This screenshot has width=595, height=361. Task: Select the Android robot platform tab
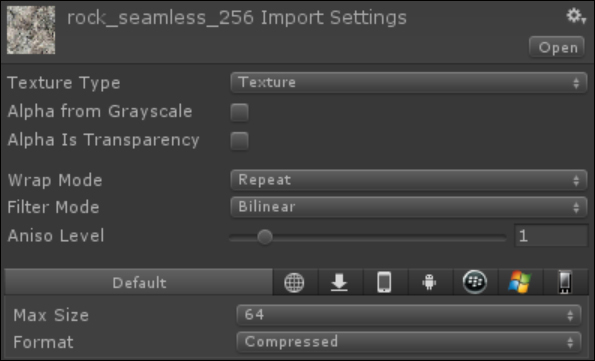(x=430, y=282)
